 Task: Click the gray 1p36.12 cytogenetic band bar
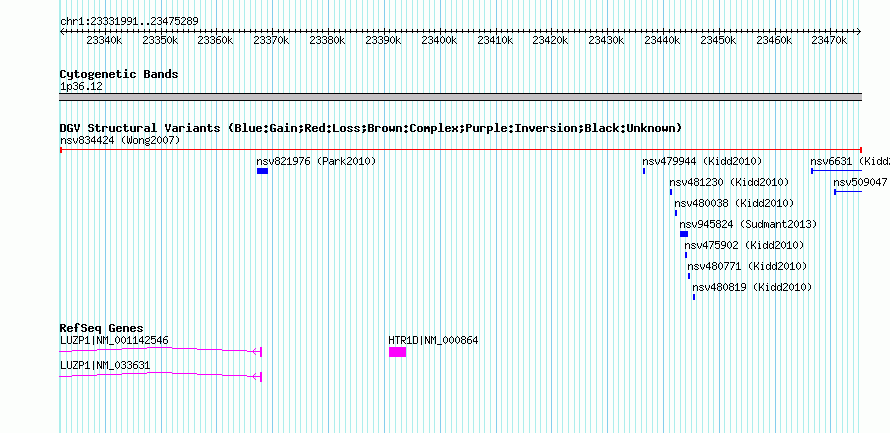pyautogui.click(x=461, y=96)
